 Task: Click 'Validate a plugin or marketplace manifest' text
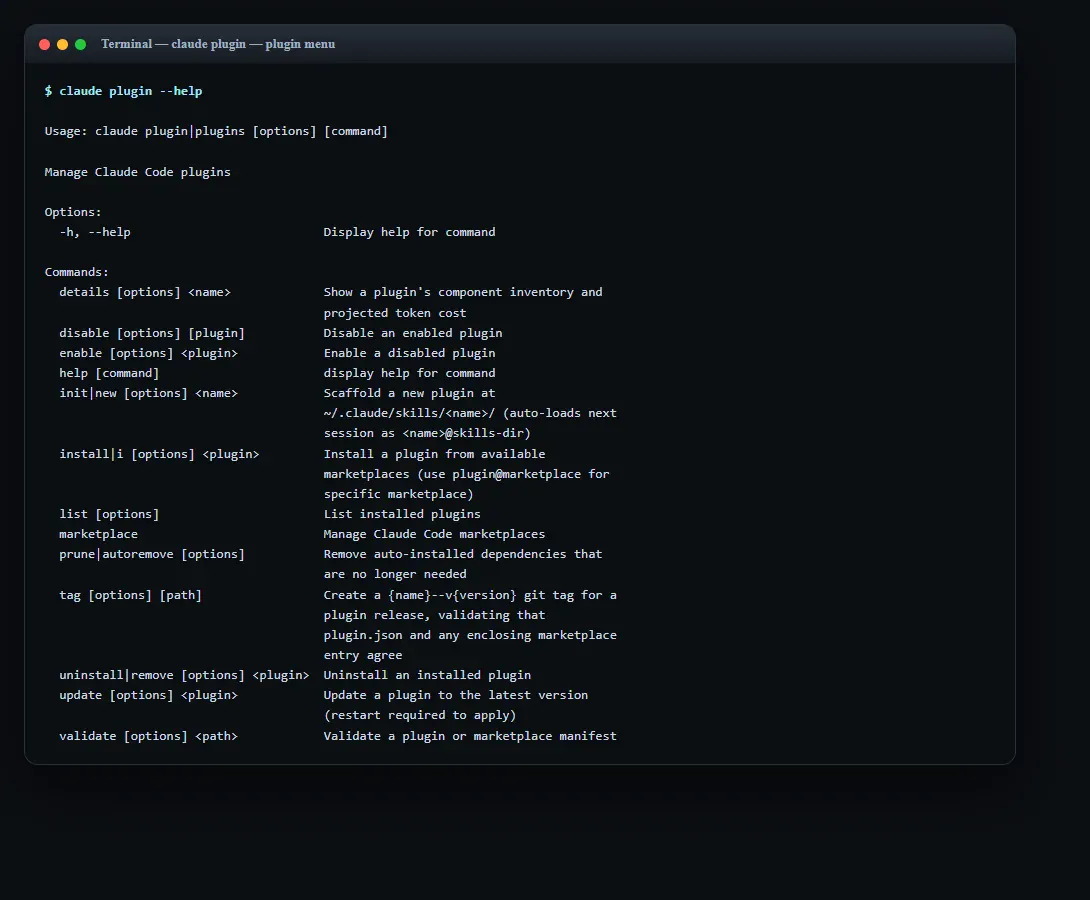point(470,736)
